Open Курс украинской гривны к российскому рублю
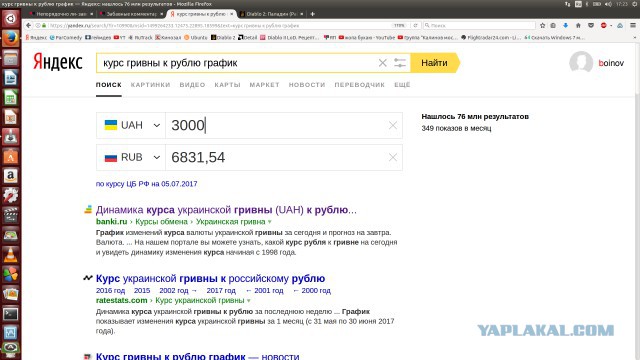This screenshot has width=640, height=360. (210, 278)
